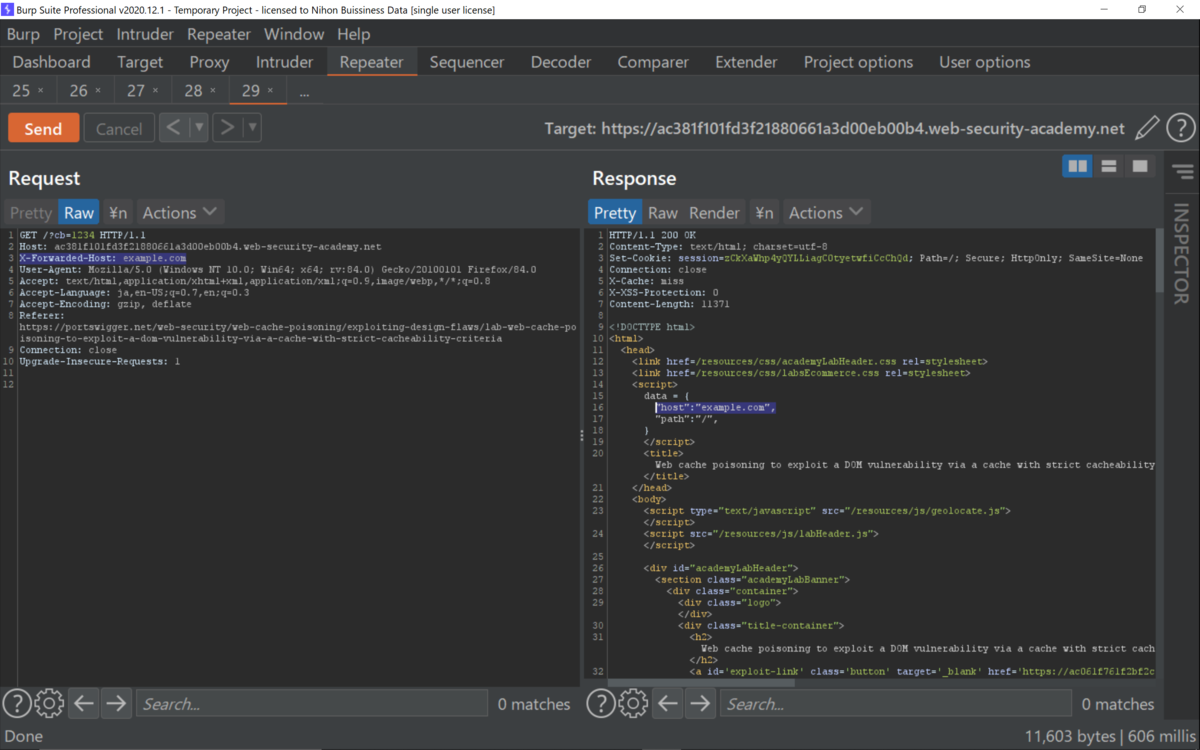Image resolution: width=1200 pixels, height=750 pixels.
Task: Select top-bottom split layout icon
Action: (x=1108, y=166)
